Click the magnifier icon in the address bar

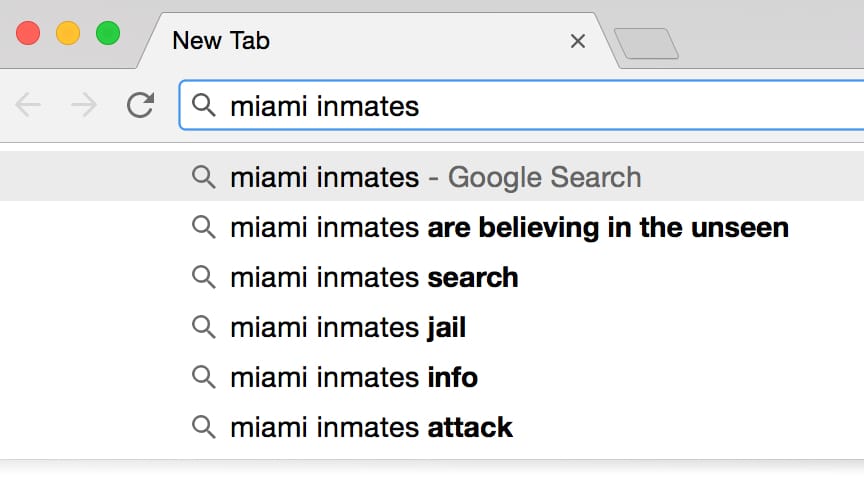point(204,105)
